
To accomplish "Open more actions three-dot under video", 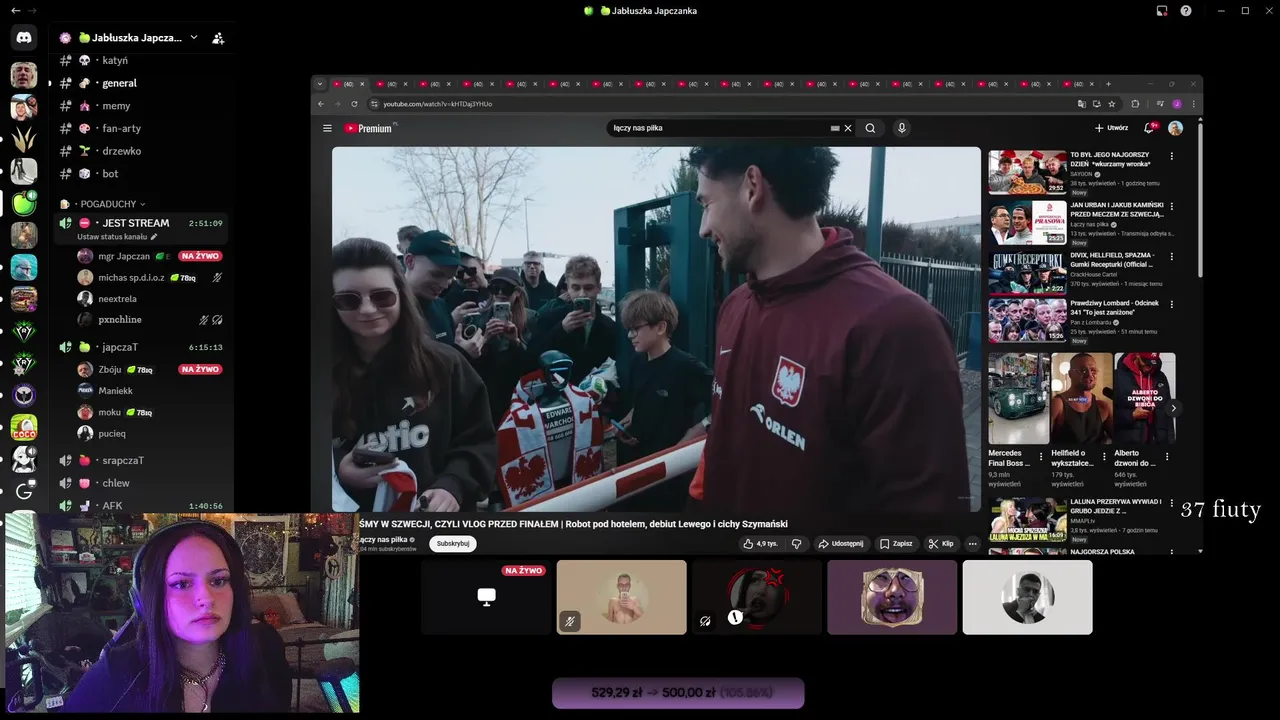I will pyautogui.click(x=972, y=544).
